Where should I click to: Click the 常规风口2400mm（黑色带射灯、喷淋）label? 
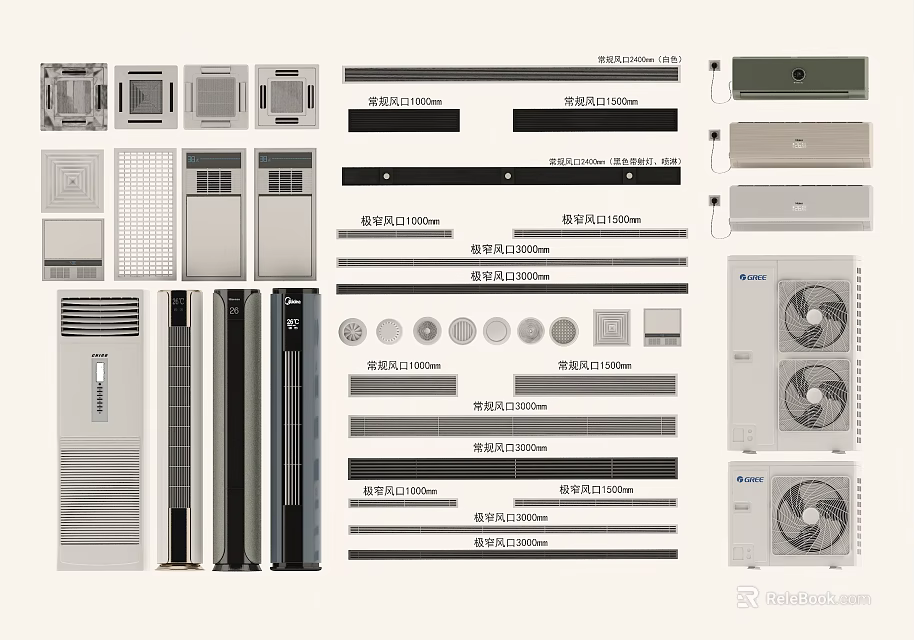tap(616, 161)
